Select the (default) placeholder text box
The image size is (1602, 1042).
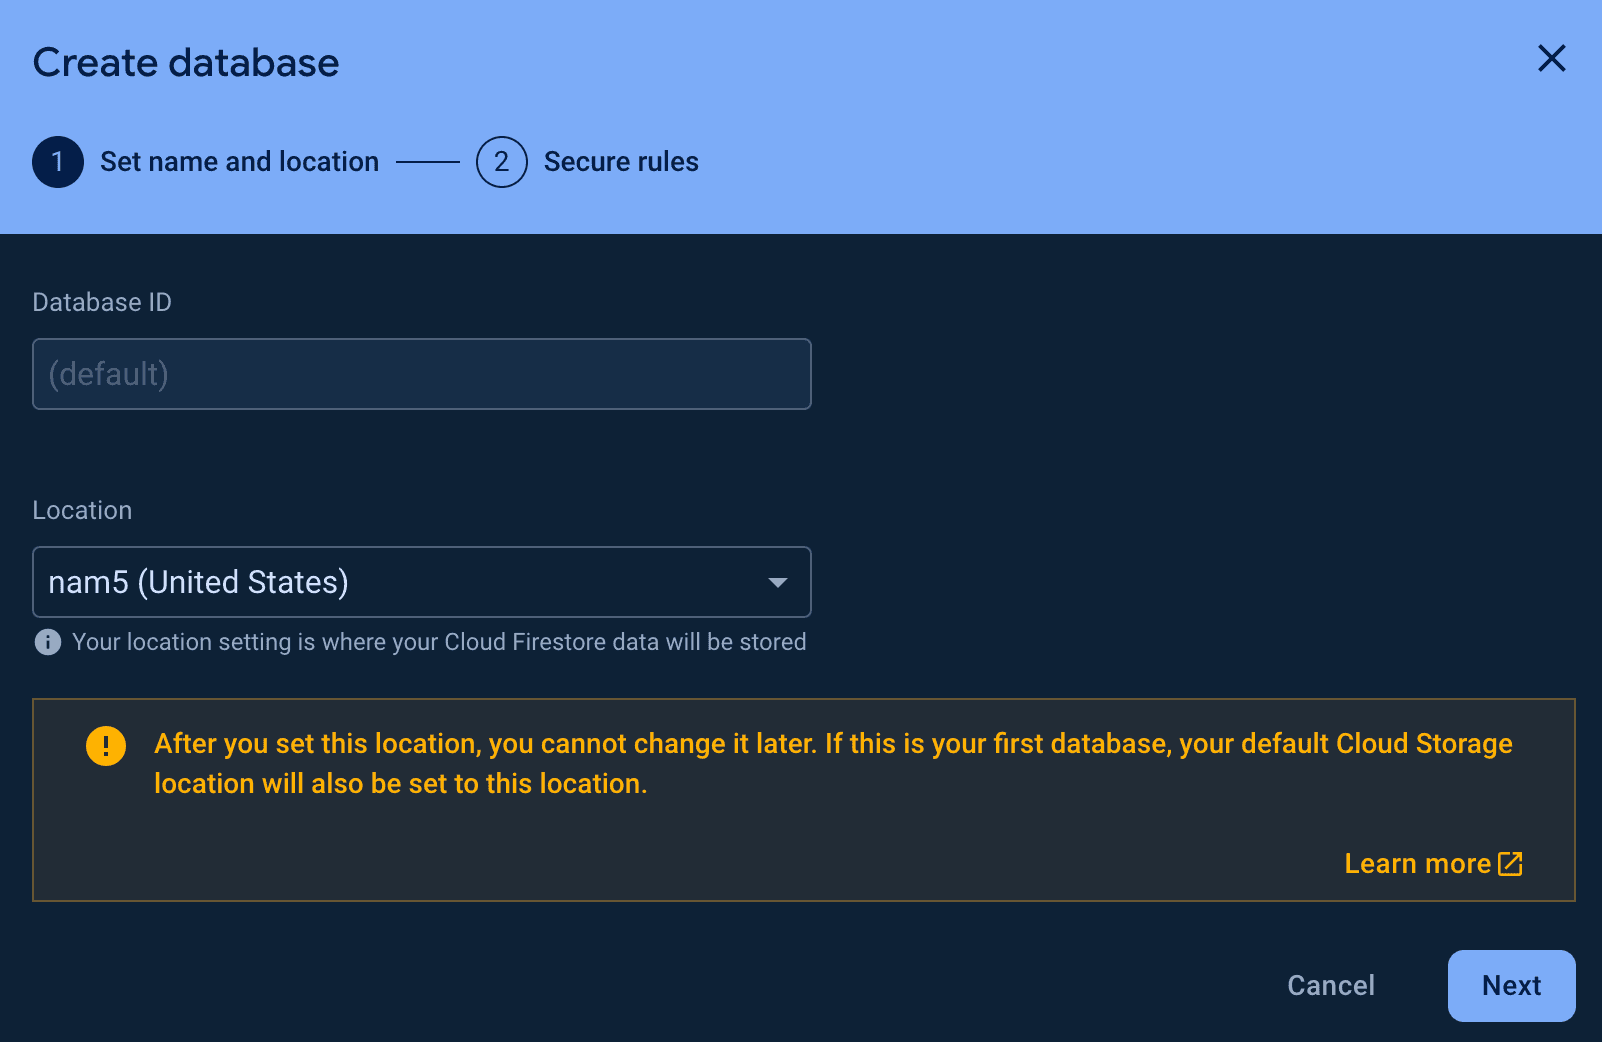[x=420, y=374]
